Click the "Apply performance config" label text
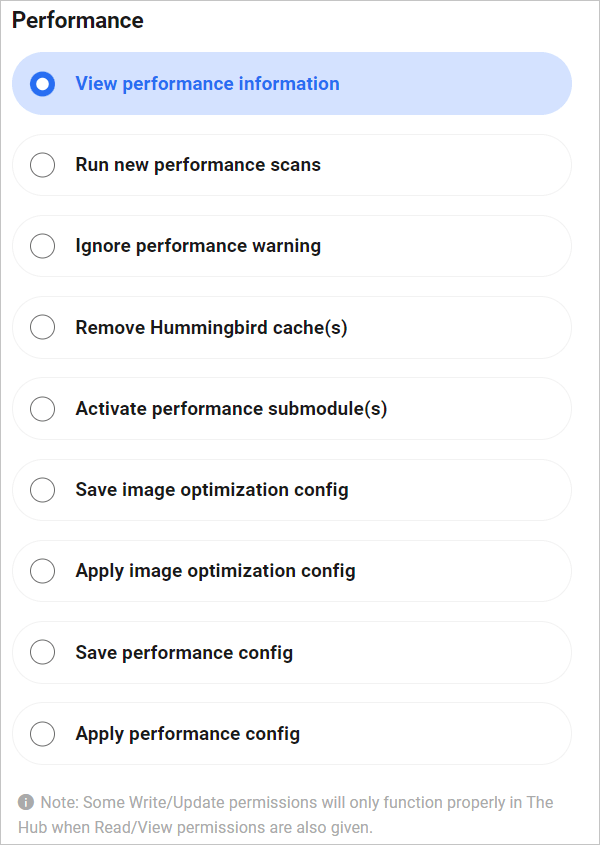 click(x=186, y=733)
